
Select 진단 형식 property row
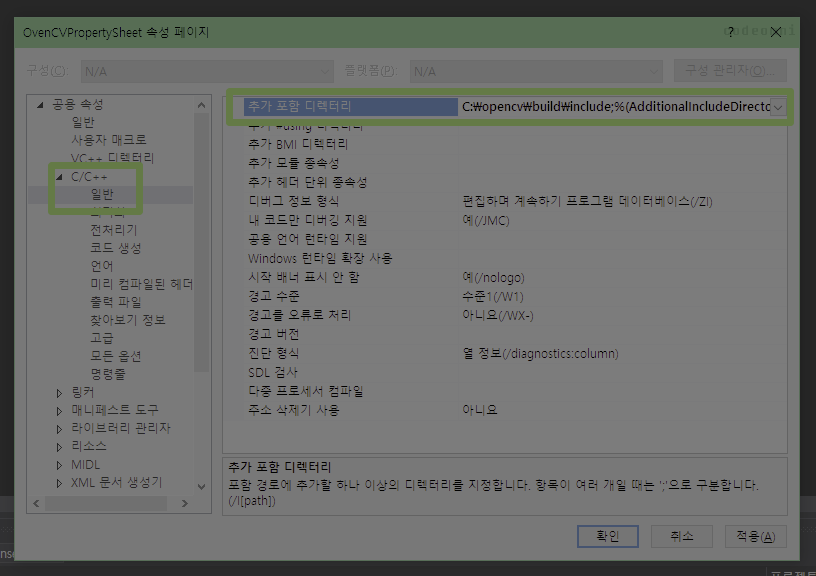274,353
